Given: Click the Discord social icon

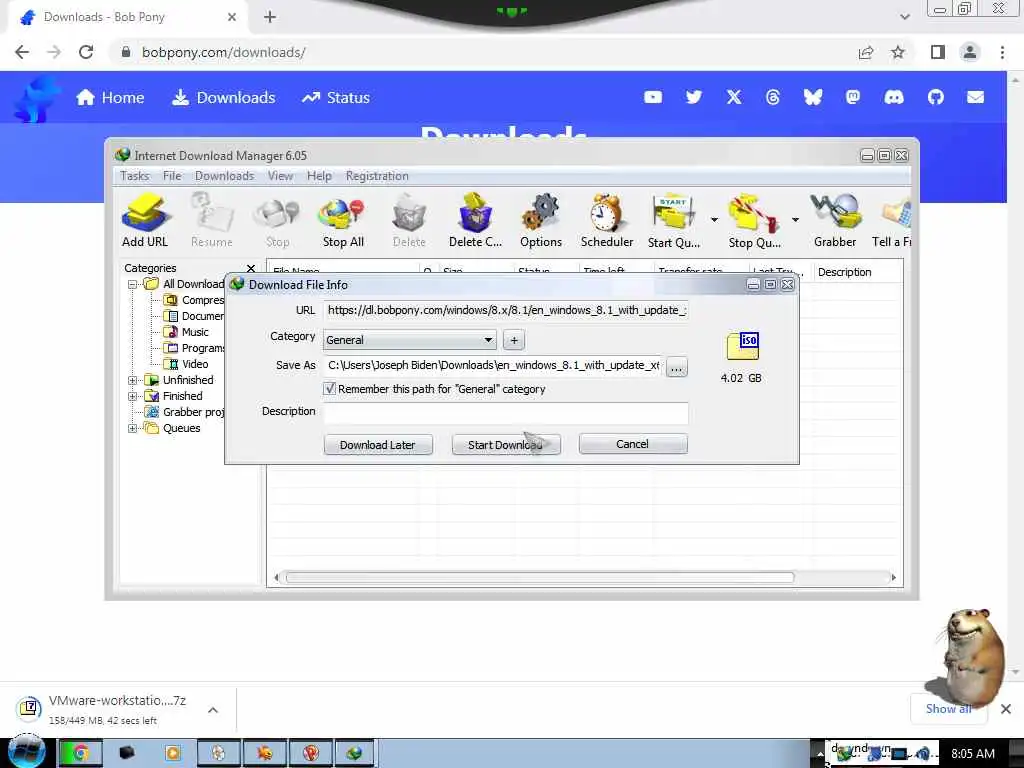Looking at the screenshot, I should pyautogui.click(x=894, y=97).
